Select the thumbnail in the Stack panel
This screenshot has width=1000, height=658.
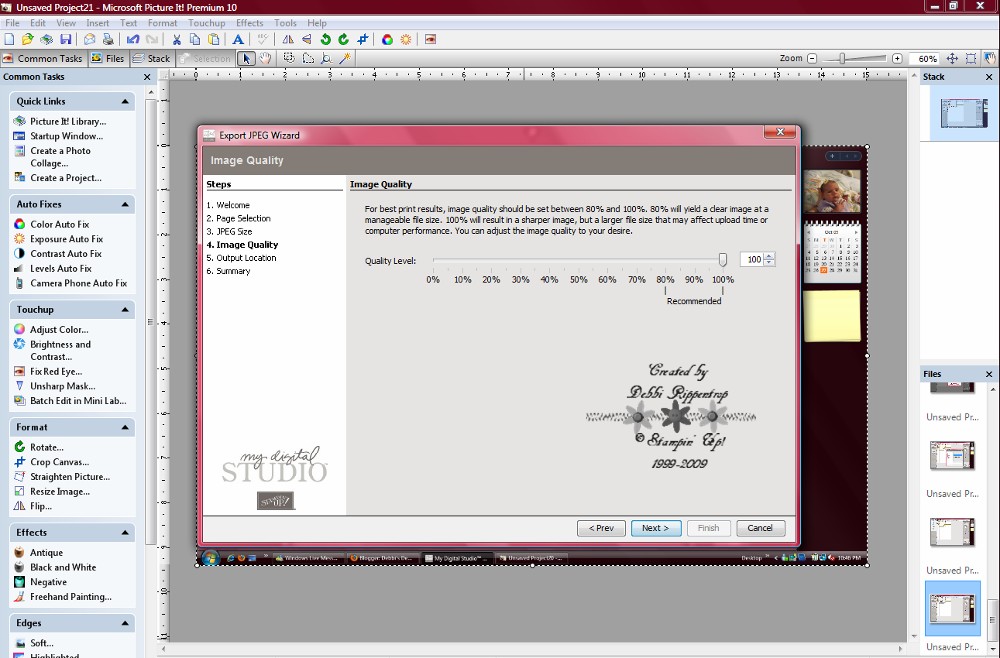964,113
